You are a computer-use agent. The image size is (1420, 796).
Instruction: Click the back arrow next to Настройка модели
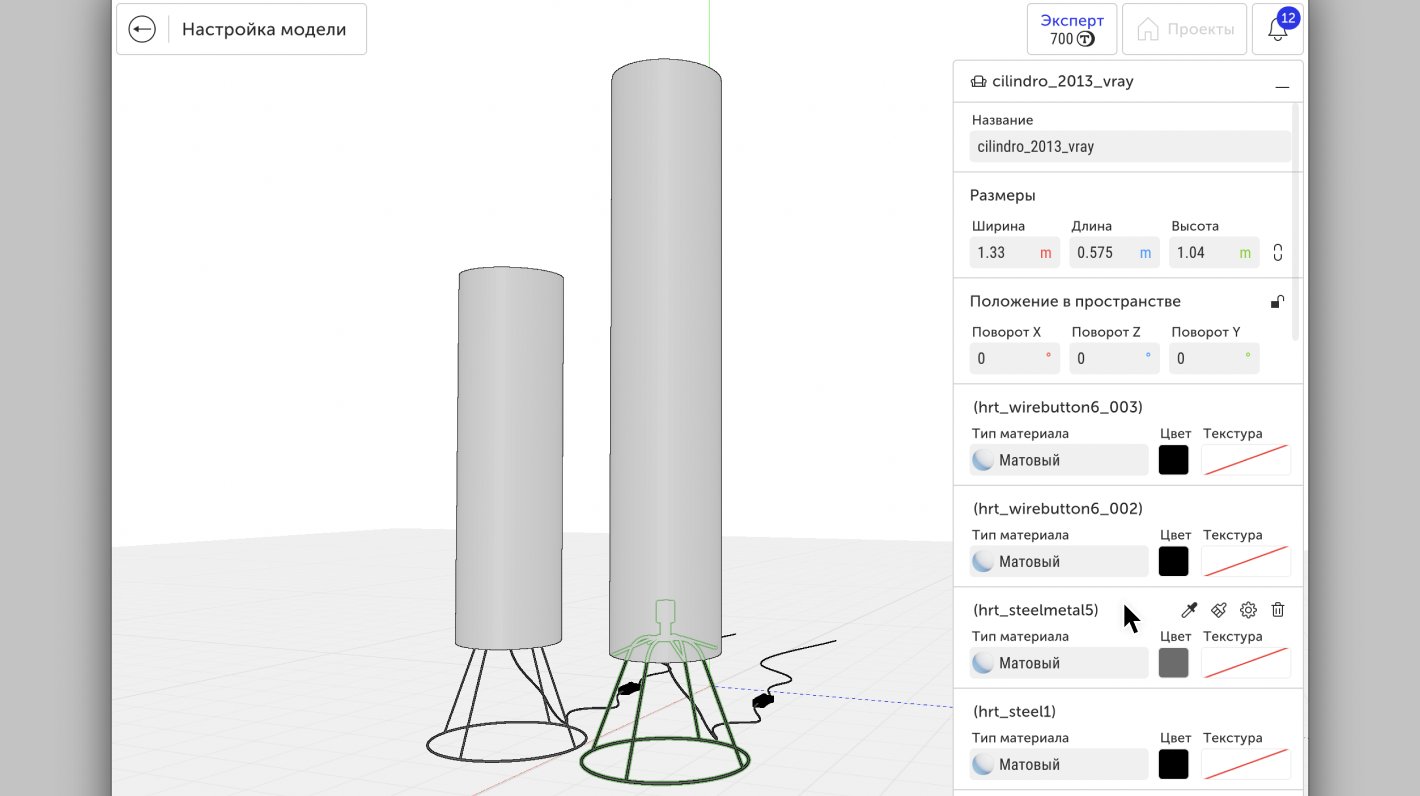(x=142, y=29)
